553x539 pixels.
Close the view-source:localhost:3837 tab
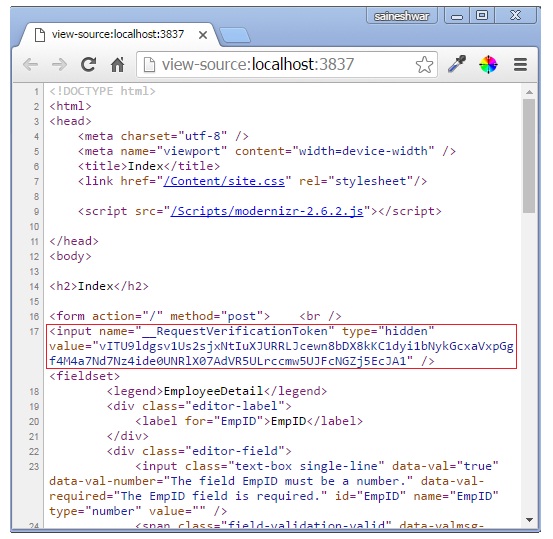point(203,35)
